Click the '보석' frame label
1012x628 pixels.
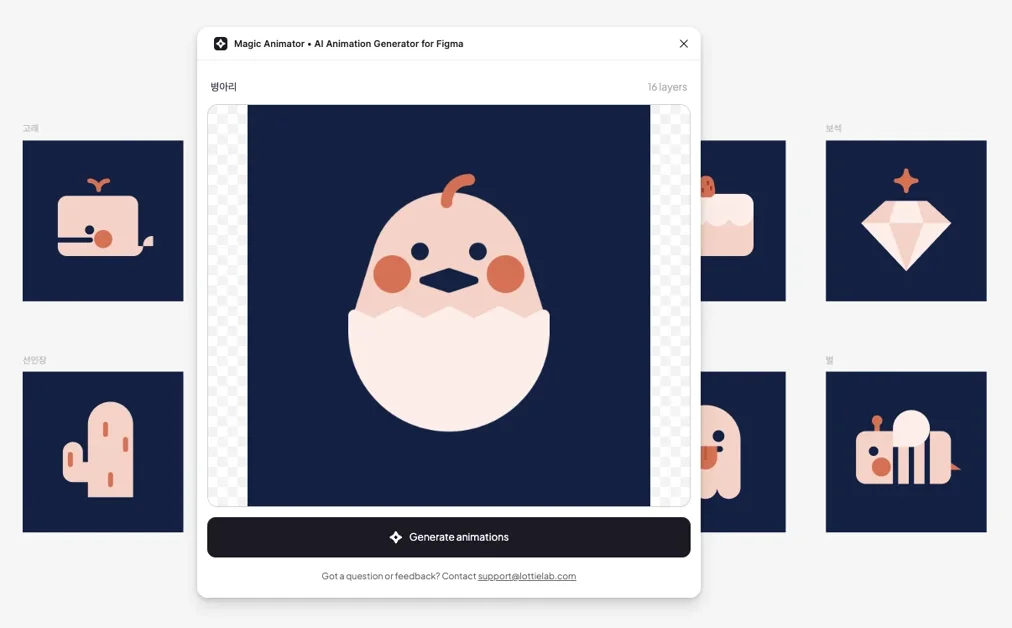(x=833, y=128)
